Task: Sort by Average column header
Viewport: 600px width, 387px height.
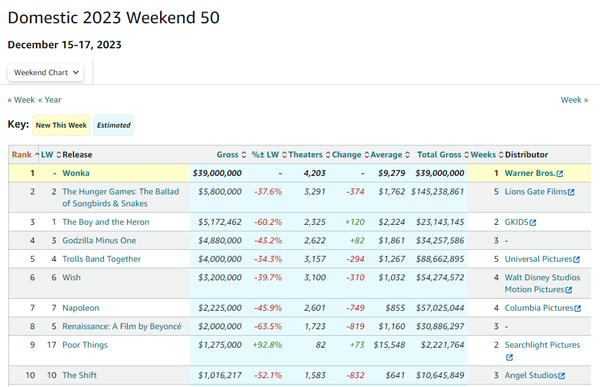Action: [x=386, y=155]
